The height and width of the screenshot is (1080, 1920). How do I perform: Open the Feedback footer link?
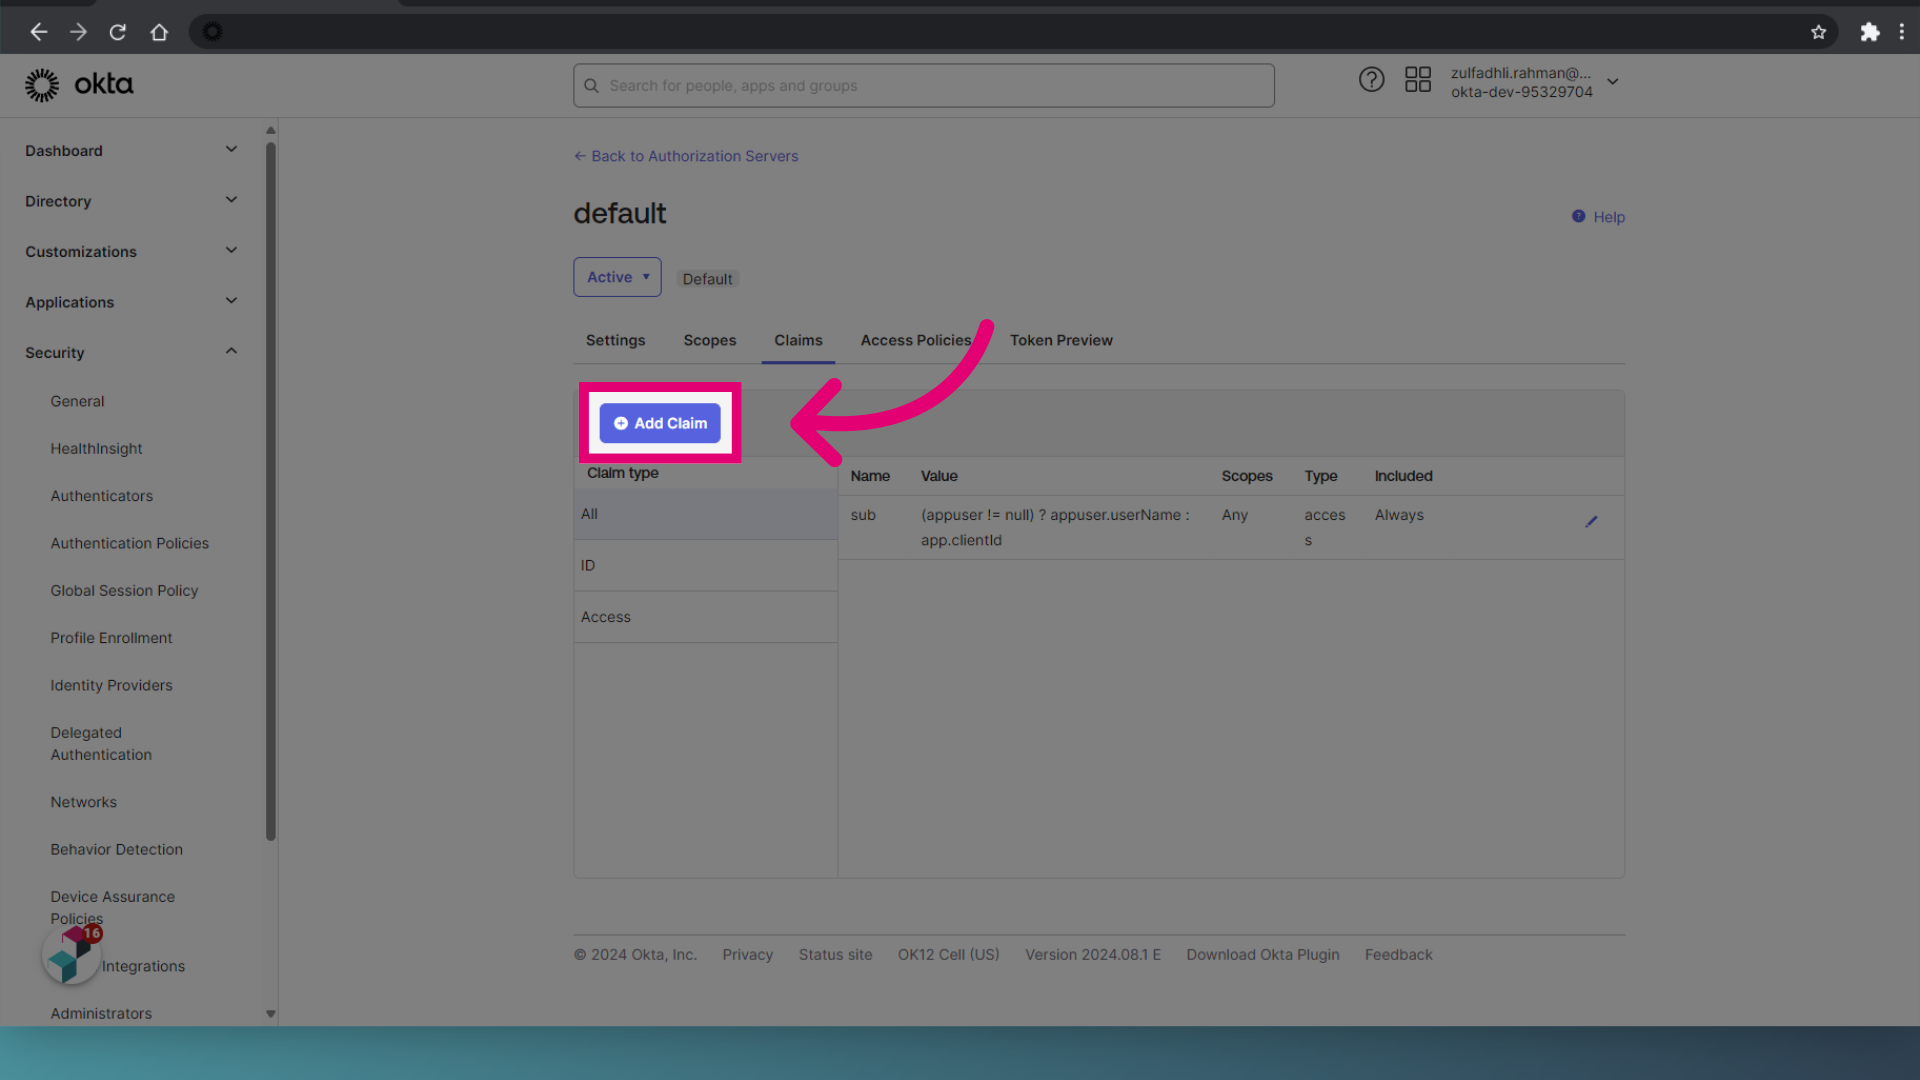1398,955
